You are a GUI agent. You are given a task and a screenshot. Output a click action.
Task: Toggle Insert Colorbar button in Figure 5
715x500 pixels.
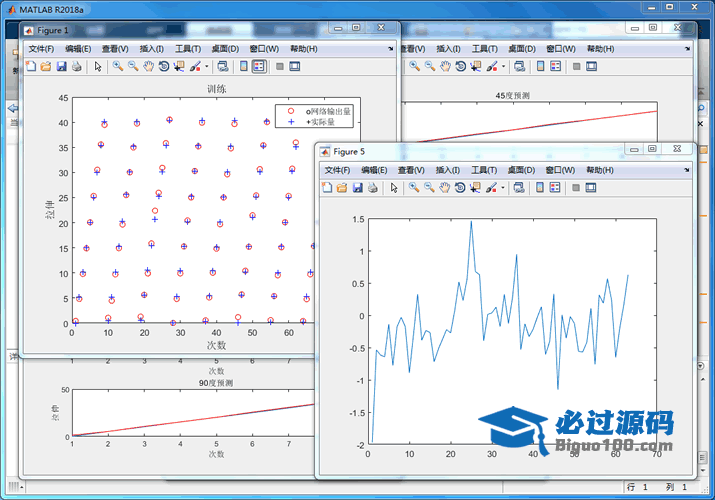540,188
